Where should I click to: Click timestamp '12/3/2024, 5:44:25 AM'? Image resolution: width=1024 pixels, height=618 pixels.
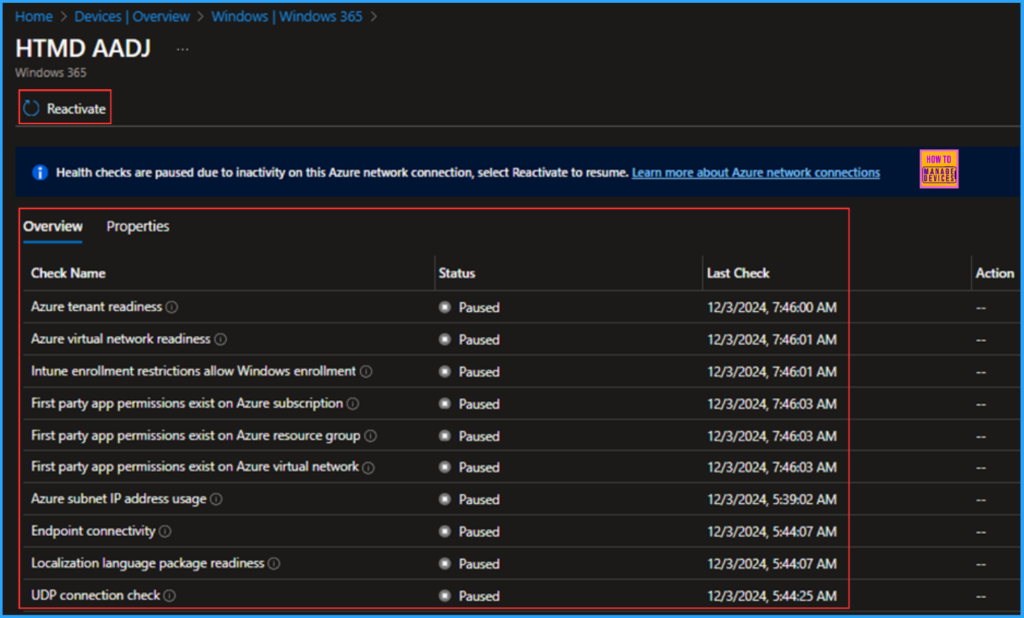(x=772, y=596)
